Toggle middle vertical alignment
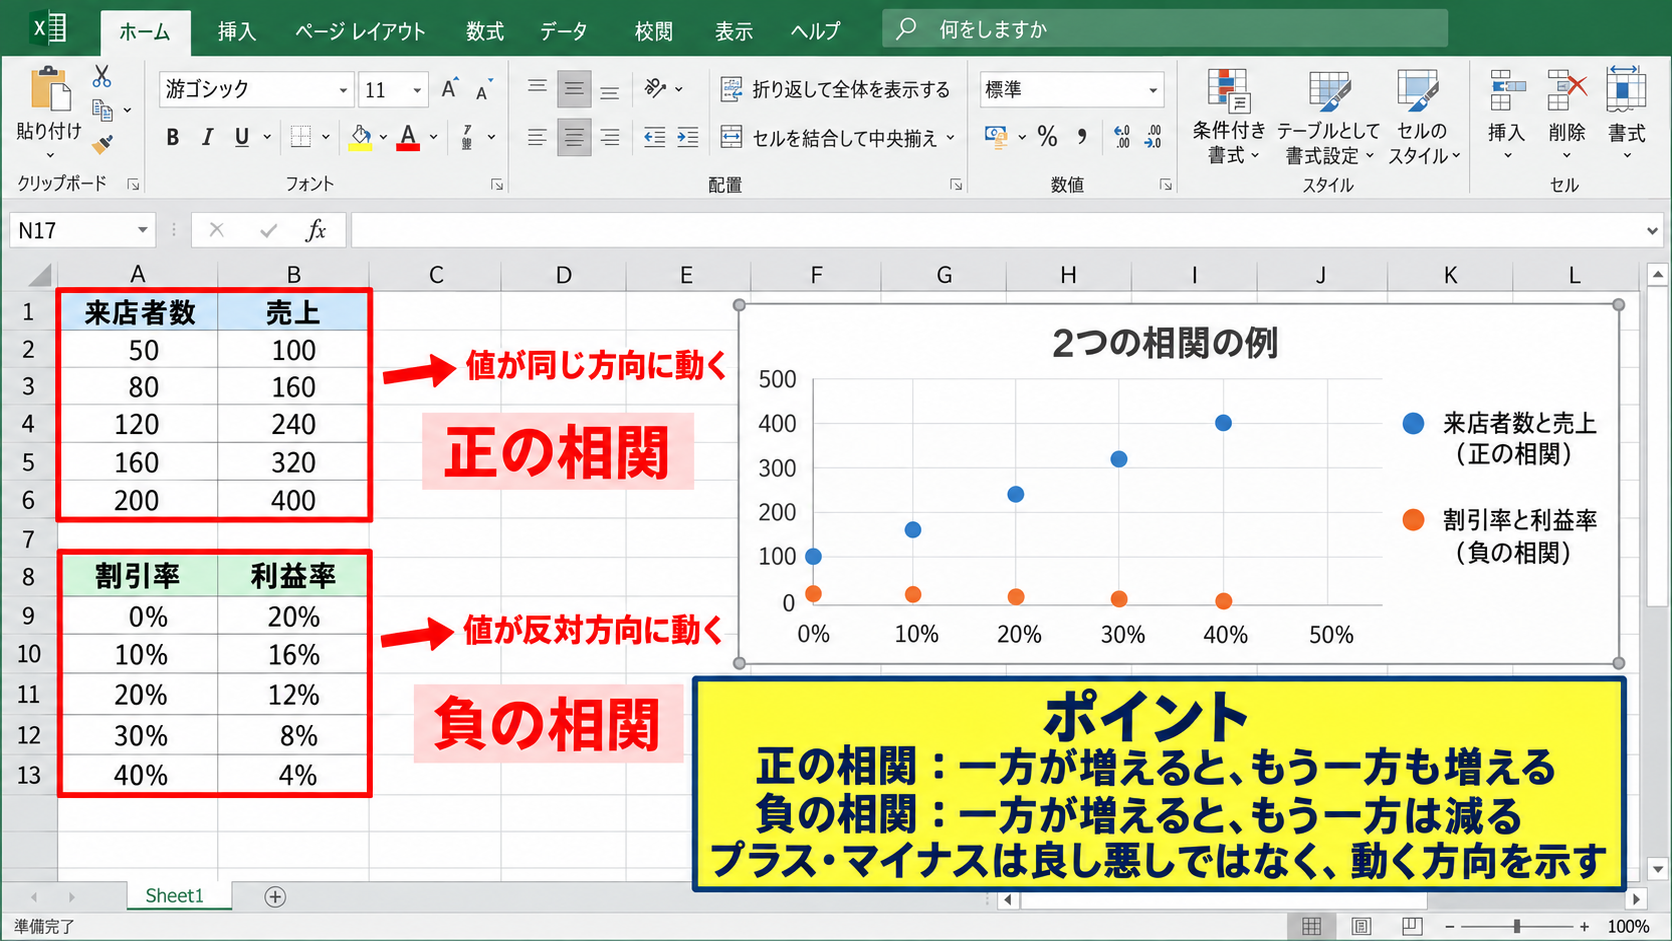 tap(574, 89)
